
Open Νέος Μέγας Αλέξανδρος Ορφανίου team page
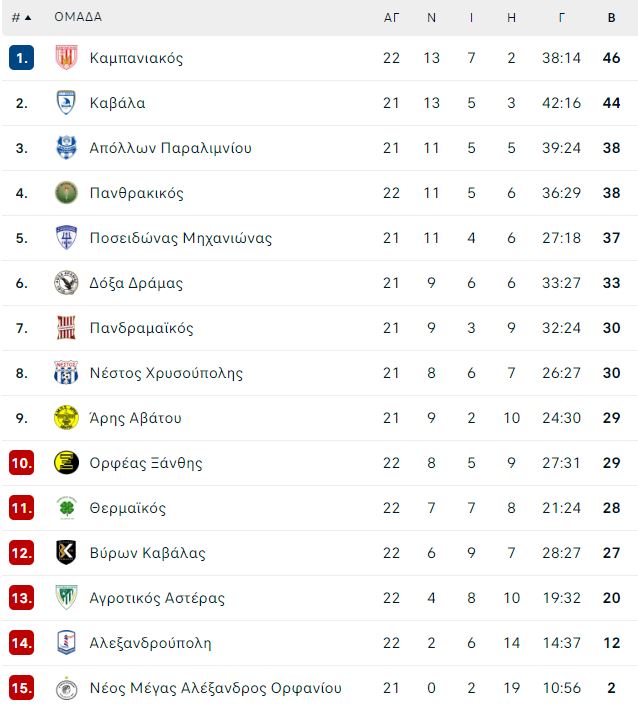pos(216,688)
